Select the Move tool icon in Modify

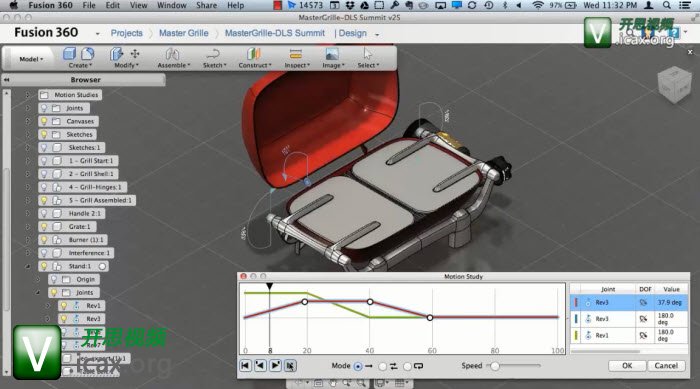[x=135, y=54]
